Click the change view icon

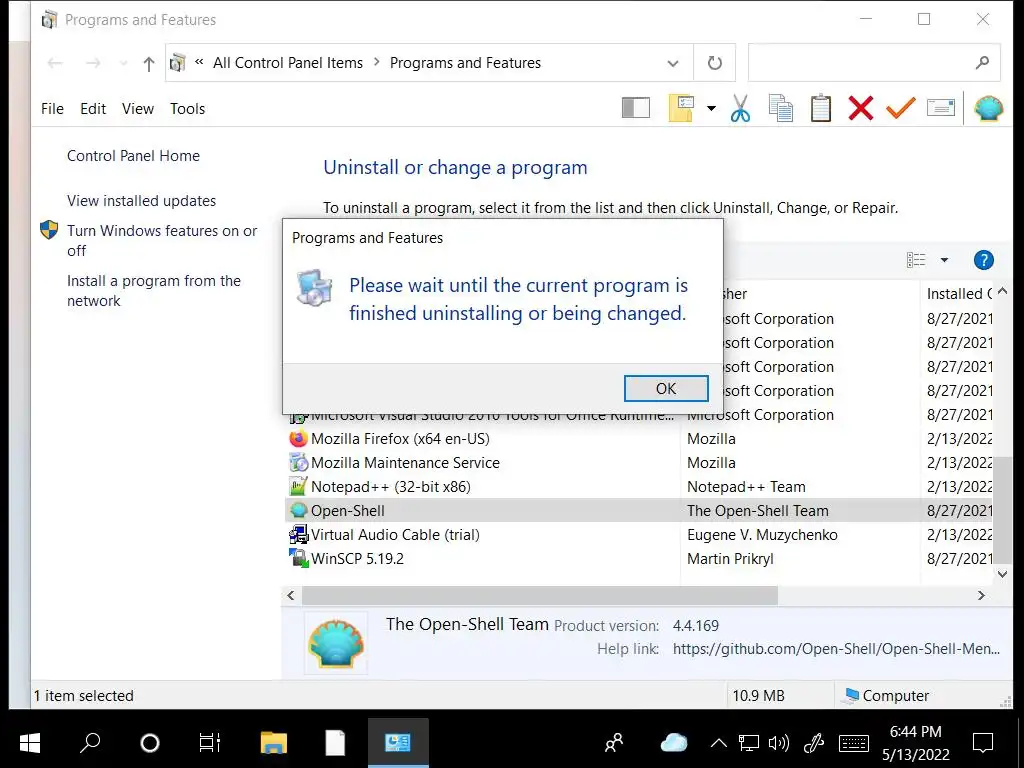[916, 260]
